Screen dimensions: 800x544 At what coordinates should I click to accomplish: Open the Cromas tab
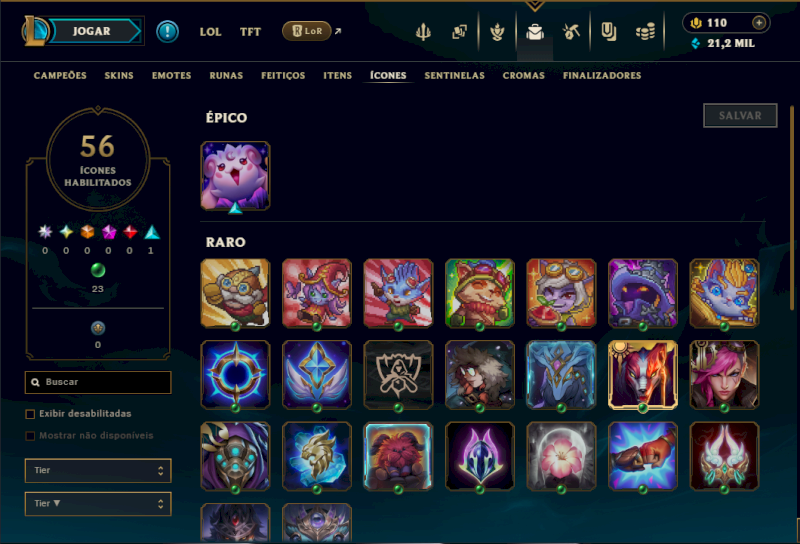click(x=523, y=76)
